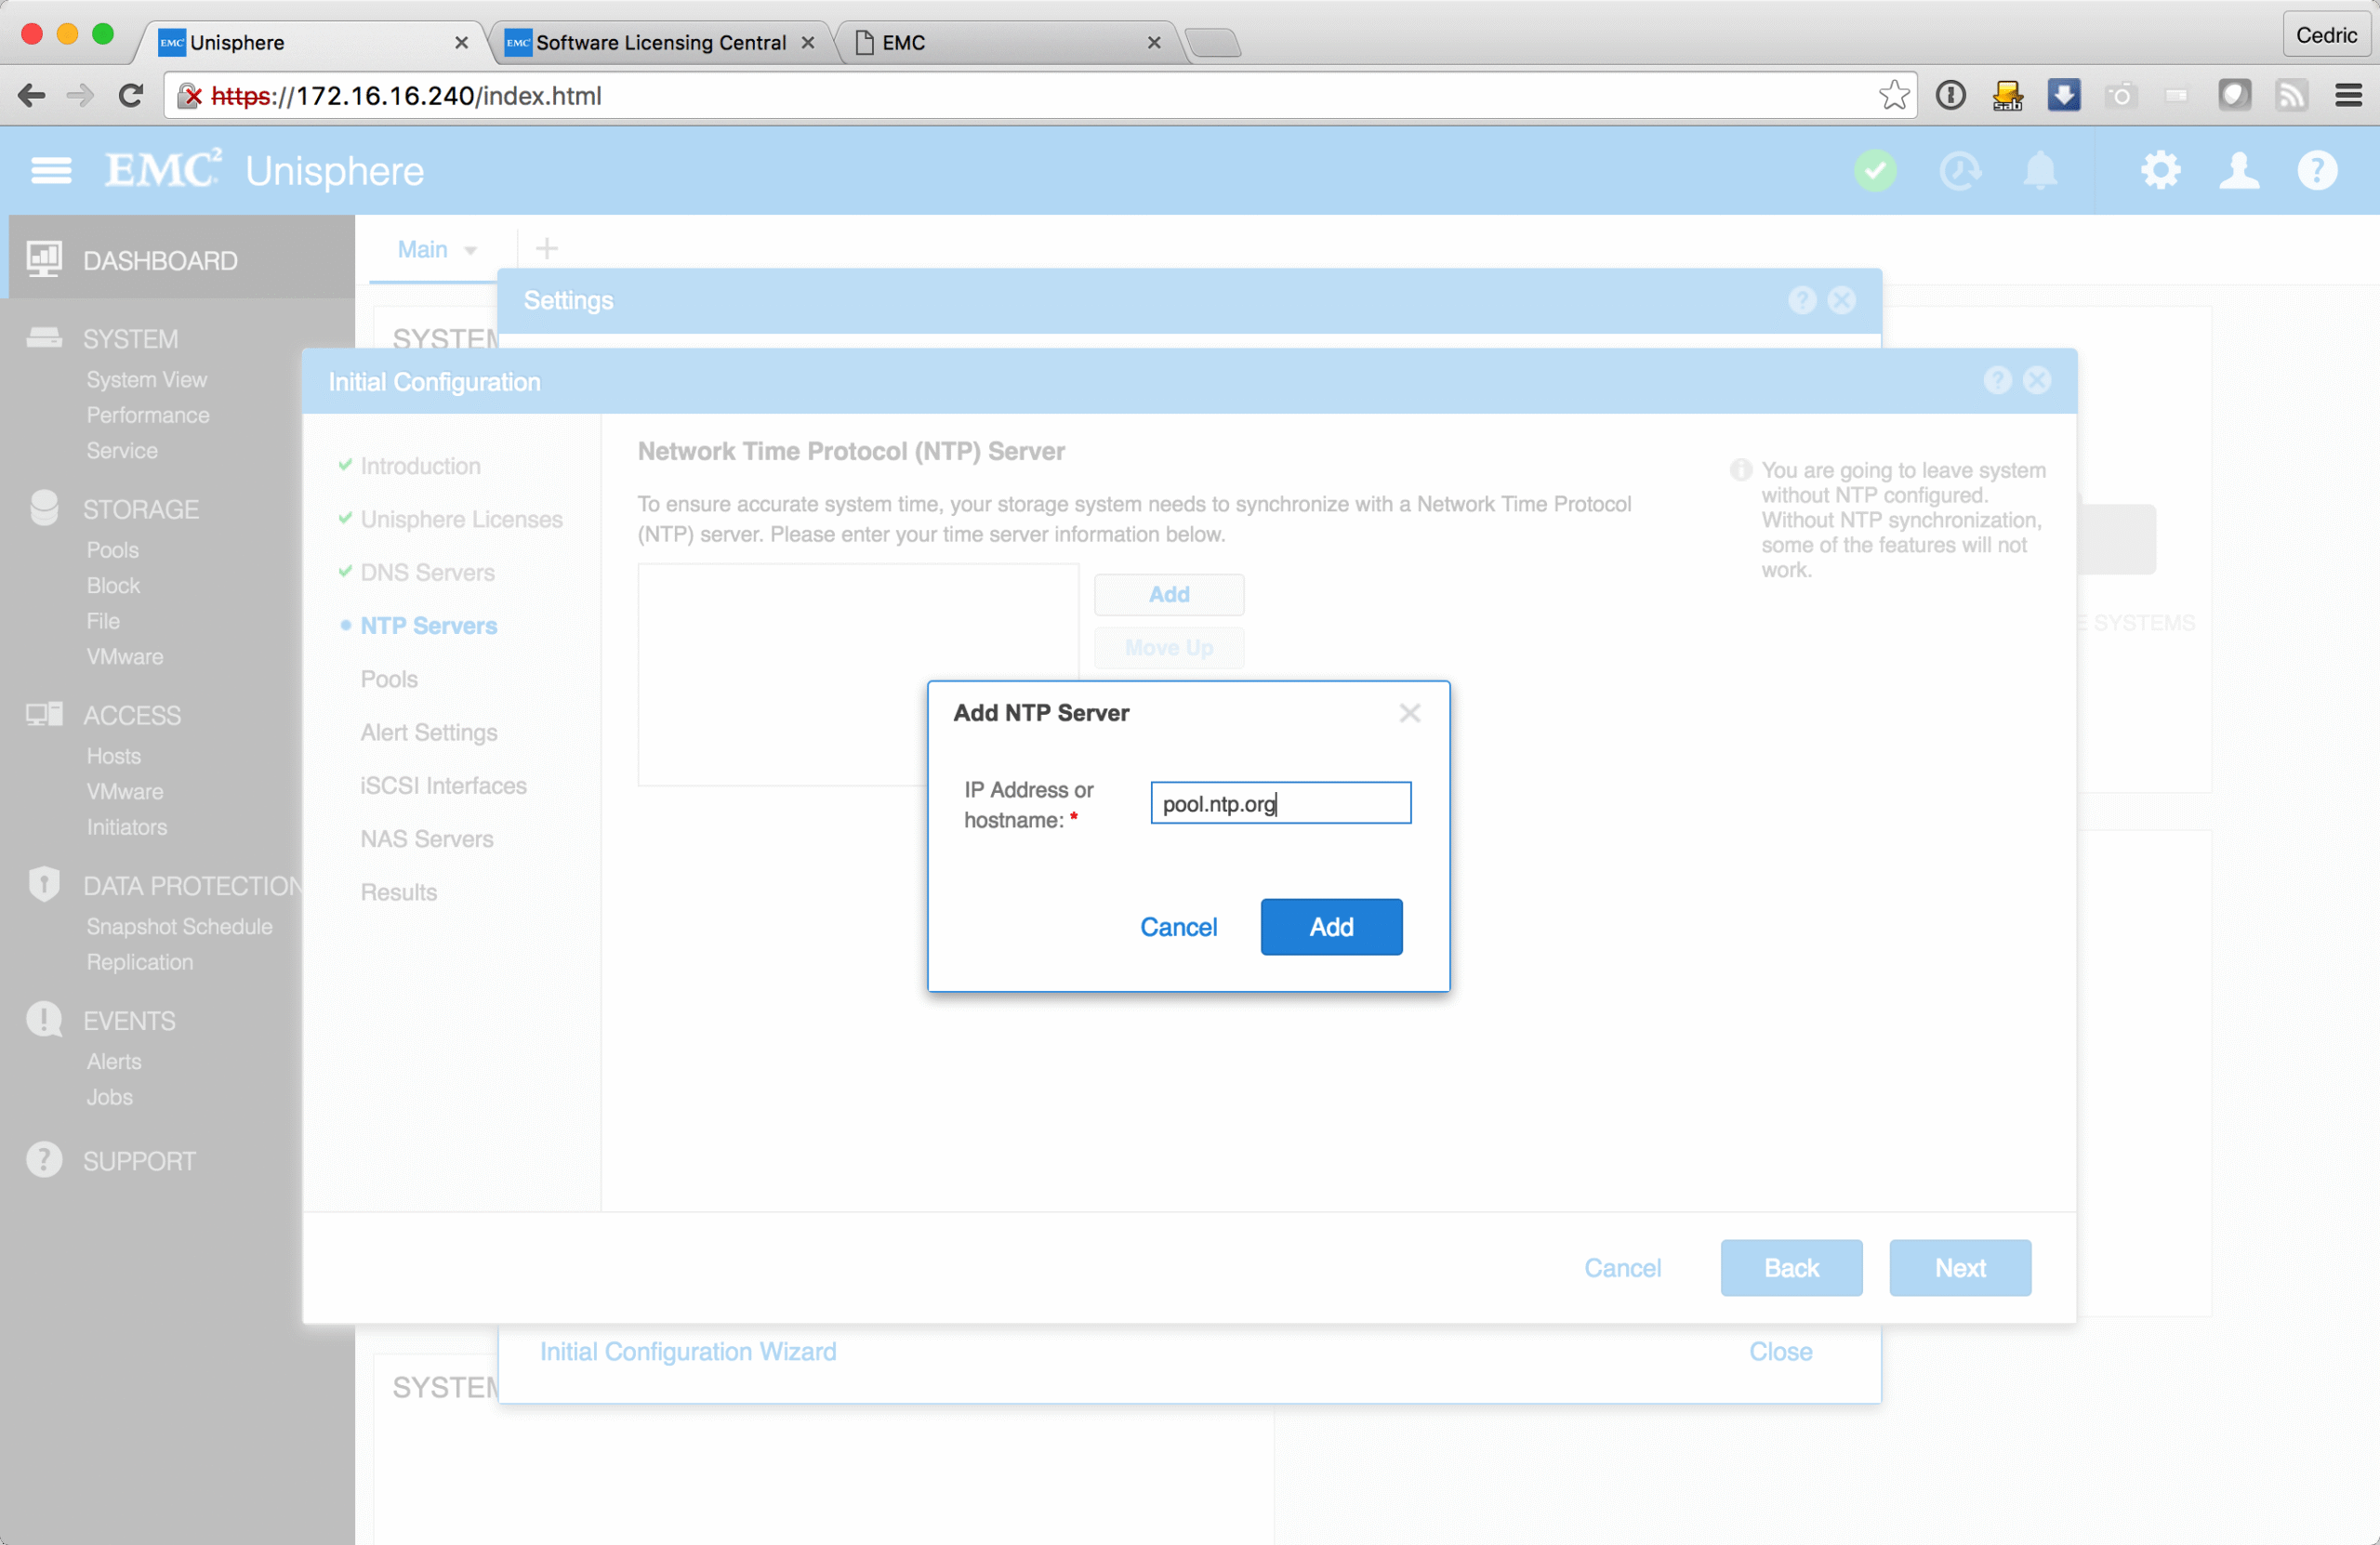Add a new dashboard tab with plus
The width and height of the screenshot is (2380, 1545).
pos(546,248)
